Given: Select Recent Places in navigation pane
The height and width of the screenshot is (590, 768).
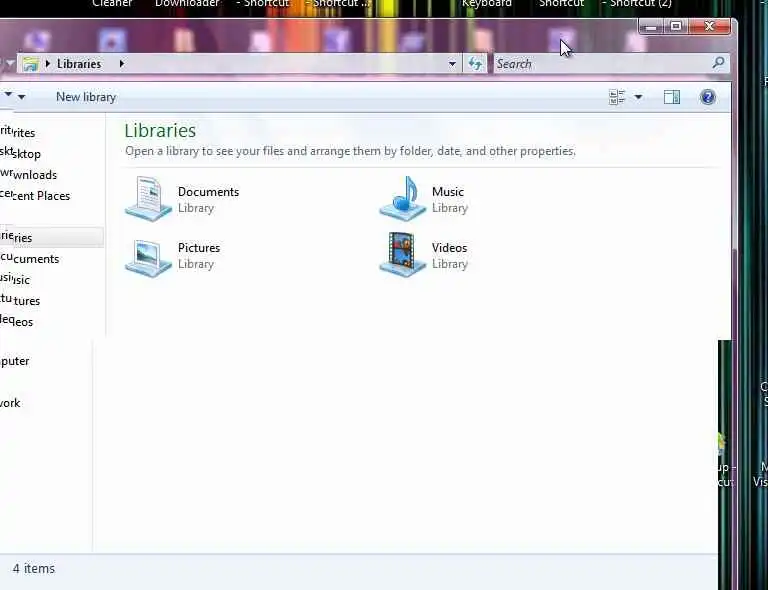Looking at the screenshot, I should pos(35,196).
